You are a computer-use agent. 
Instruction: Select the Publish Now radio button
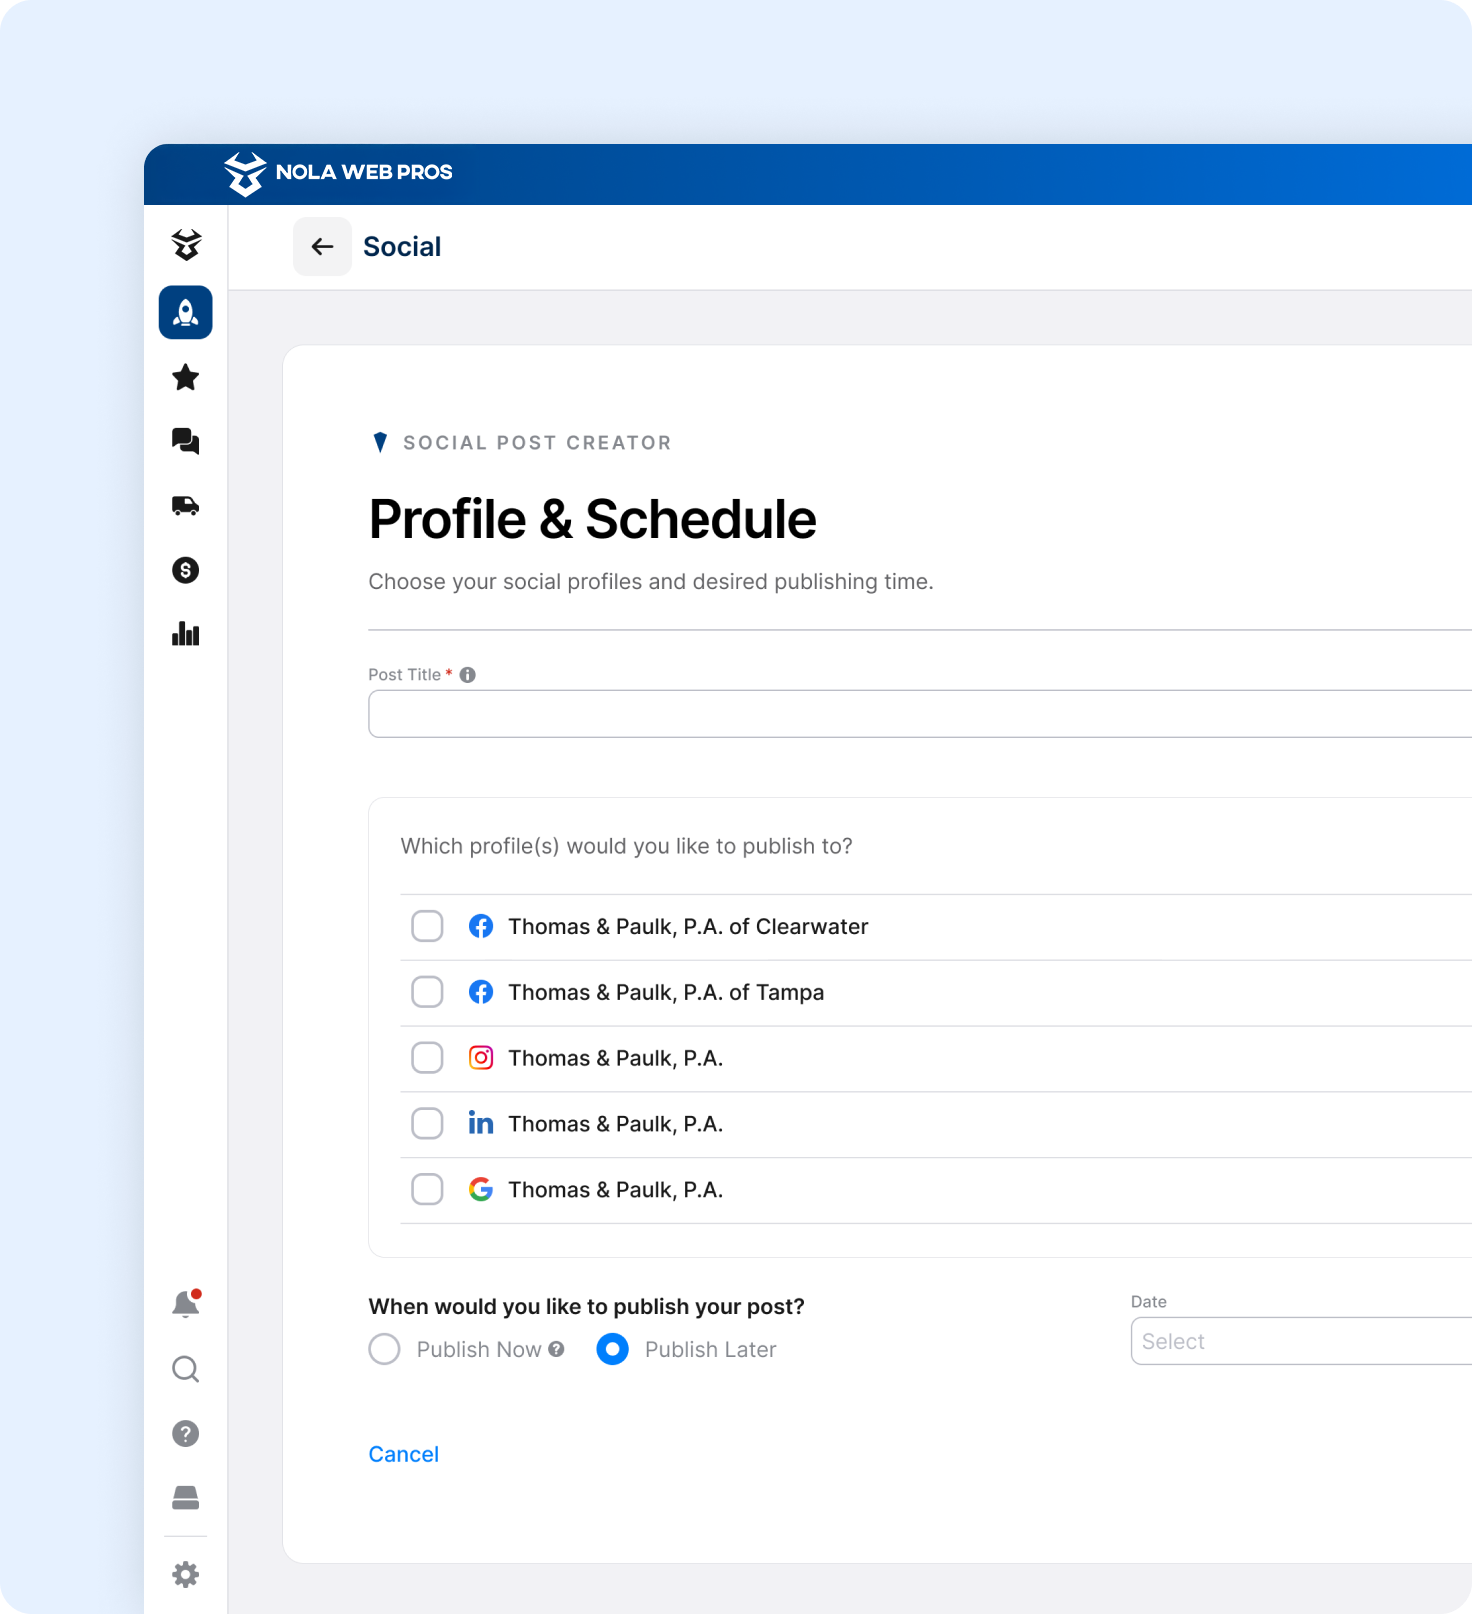click(x=385, y=1349)
